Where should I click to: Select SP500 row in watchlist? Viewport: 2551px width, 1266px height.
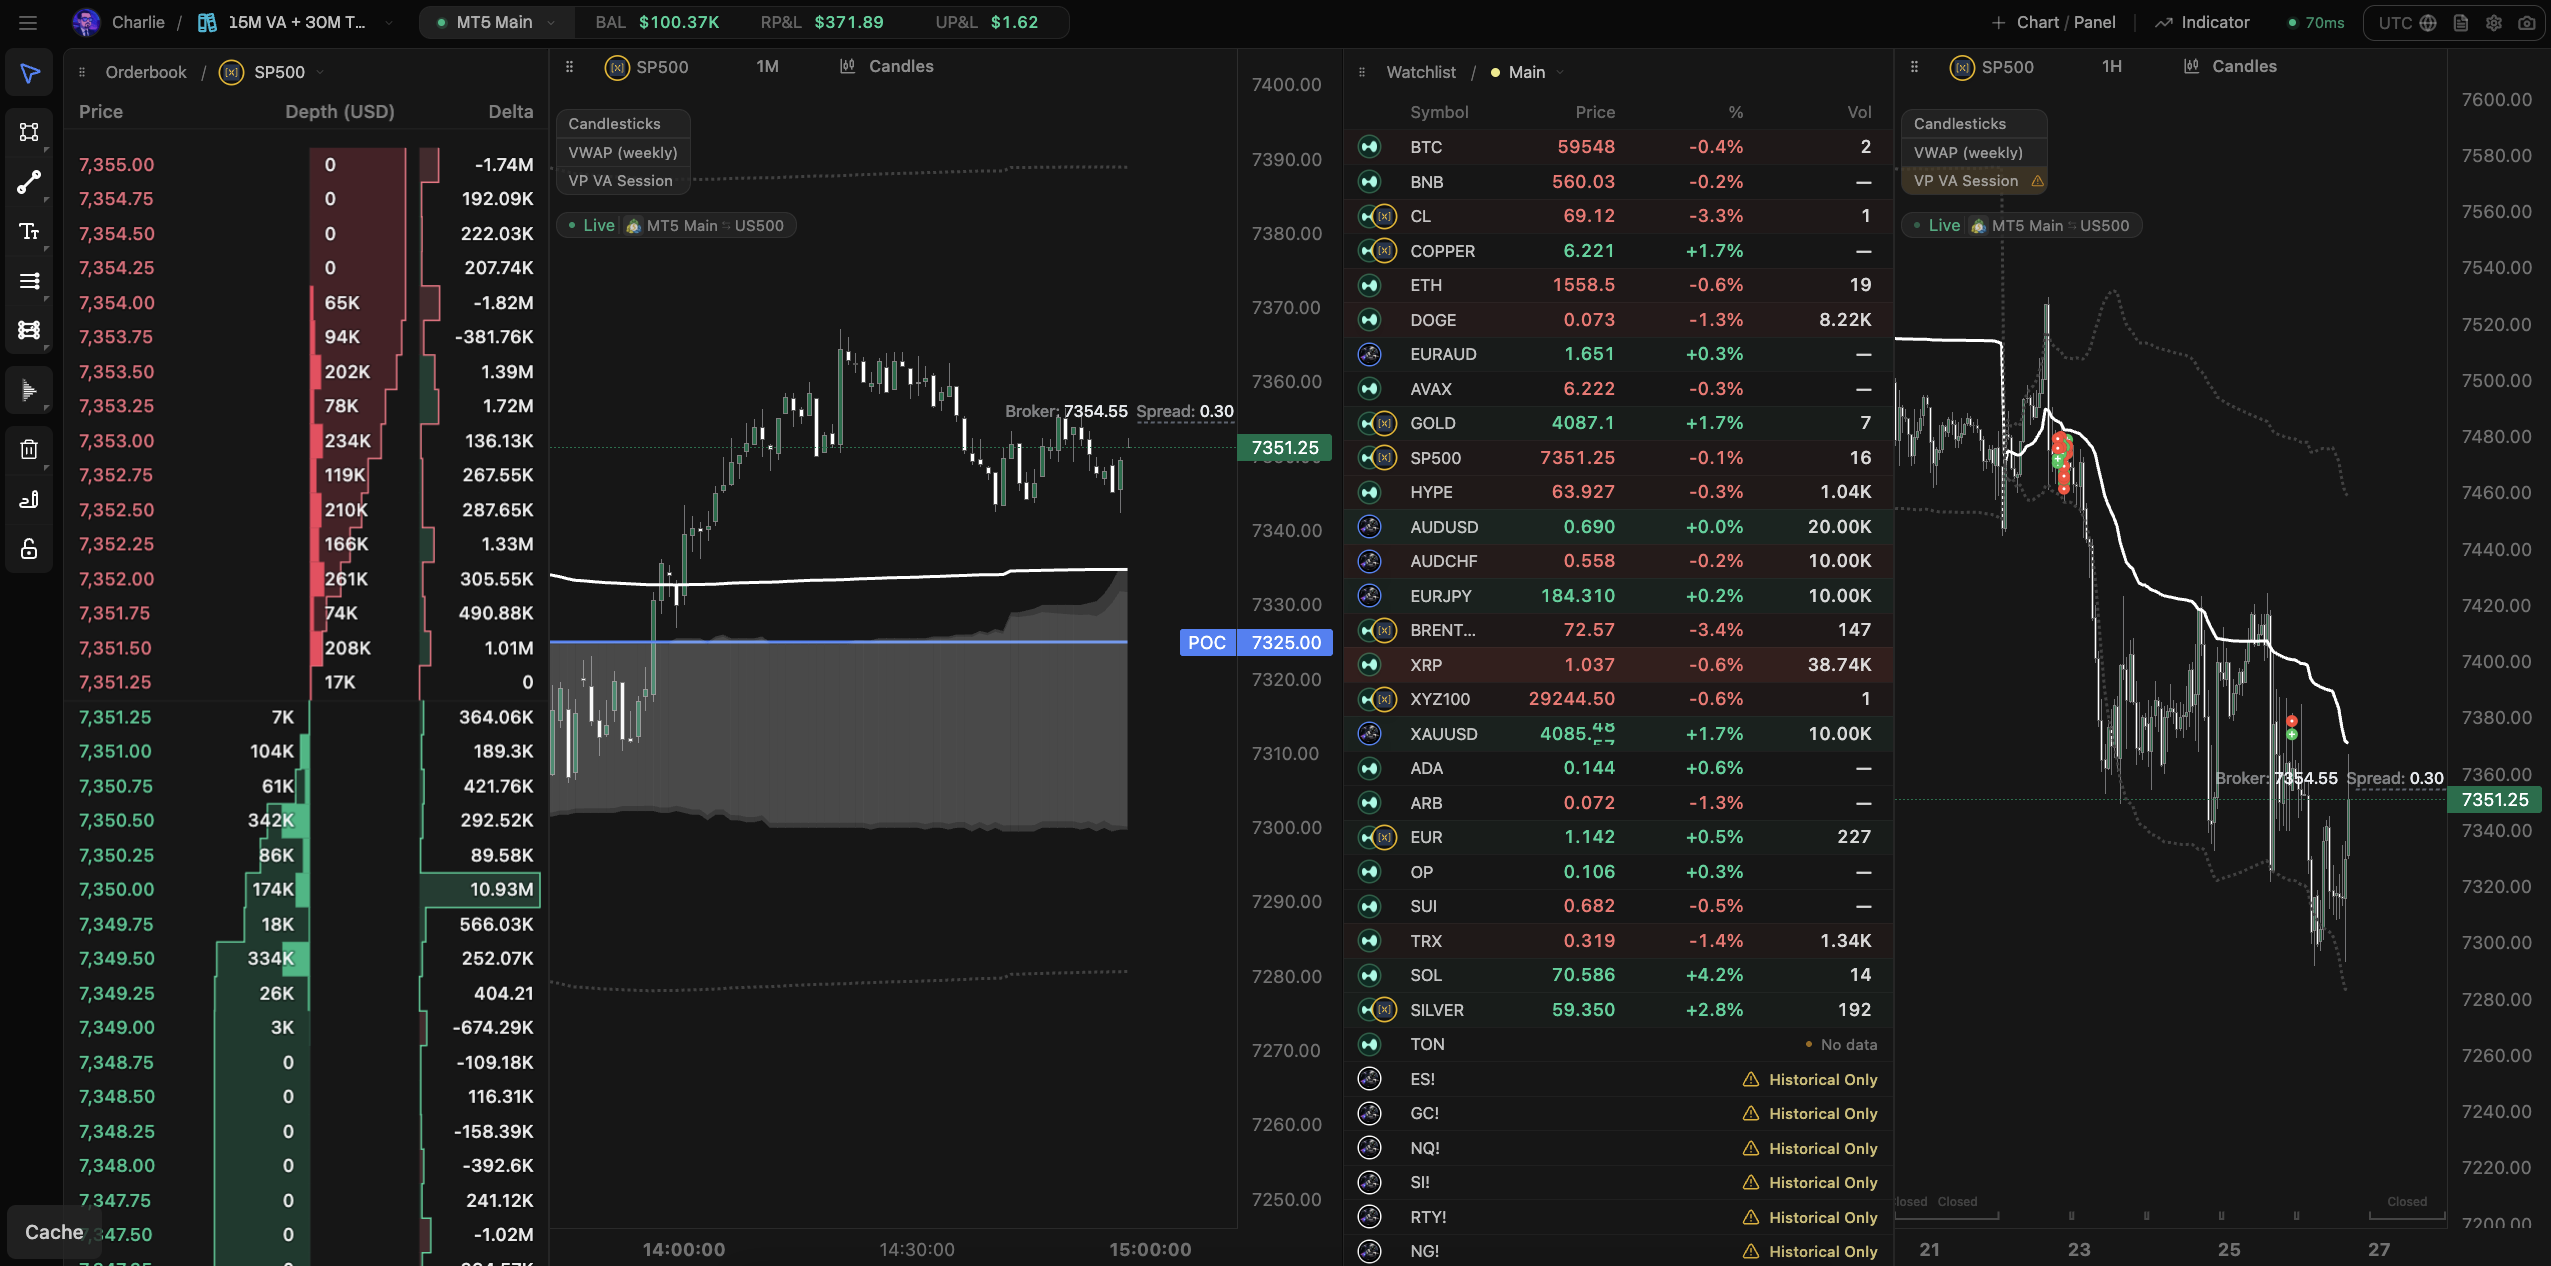(1618, 458)
